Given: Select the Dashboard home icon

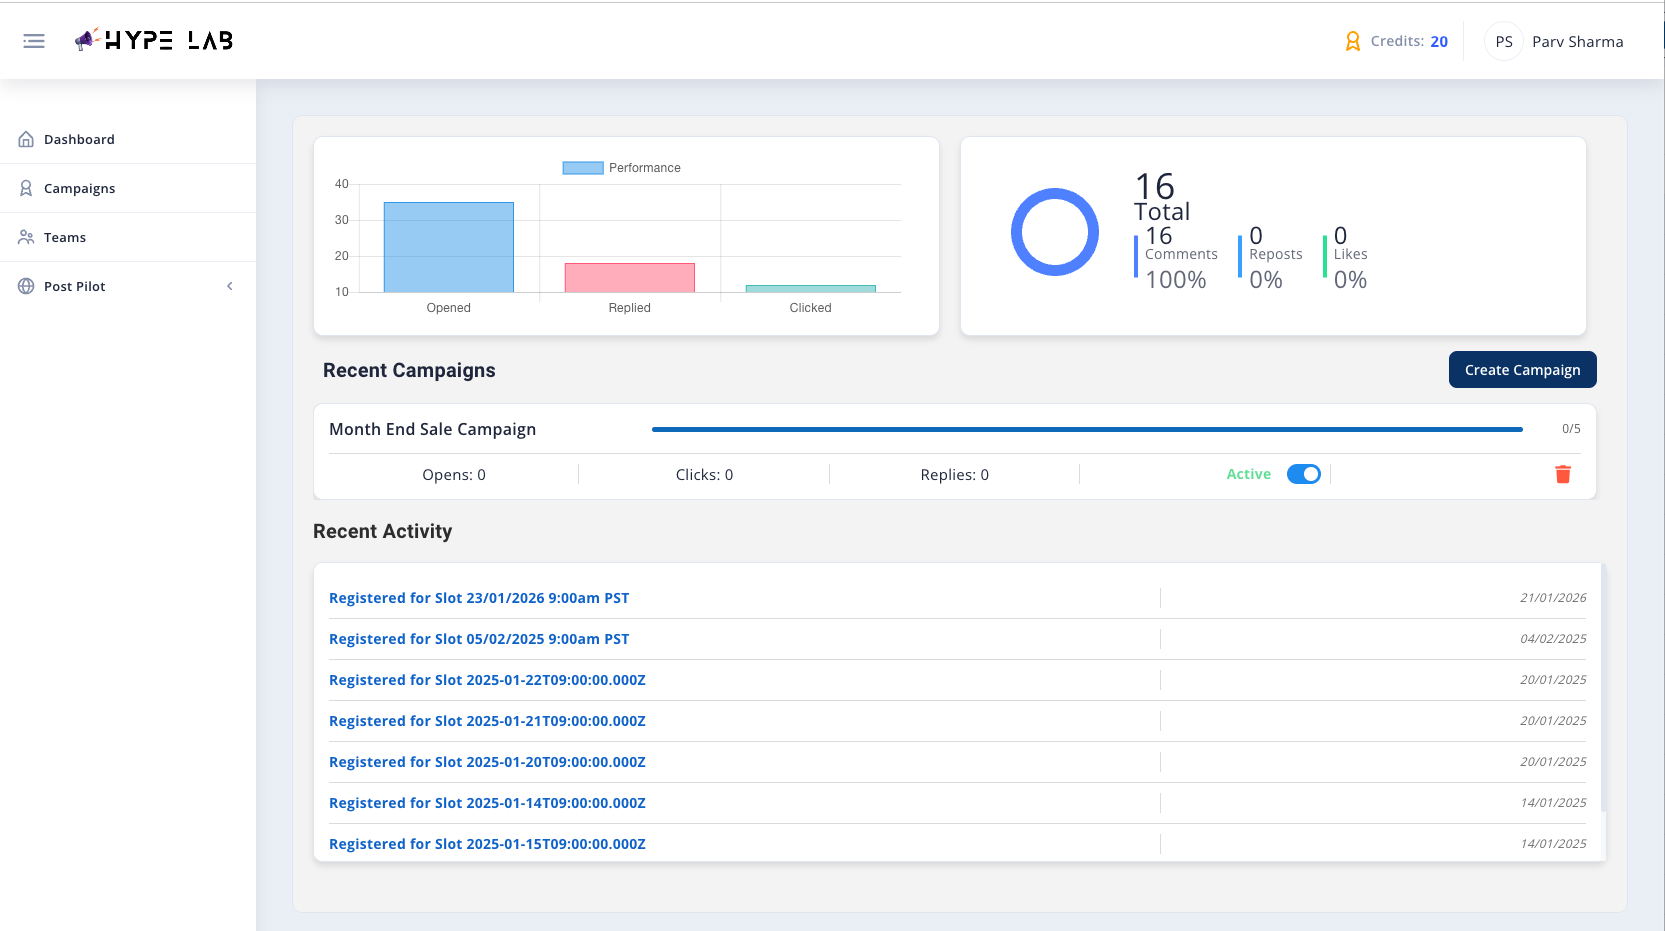Looking at the screenshot, I should (25, 138).
